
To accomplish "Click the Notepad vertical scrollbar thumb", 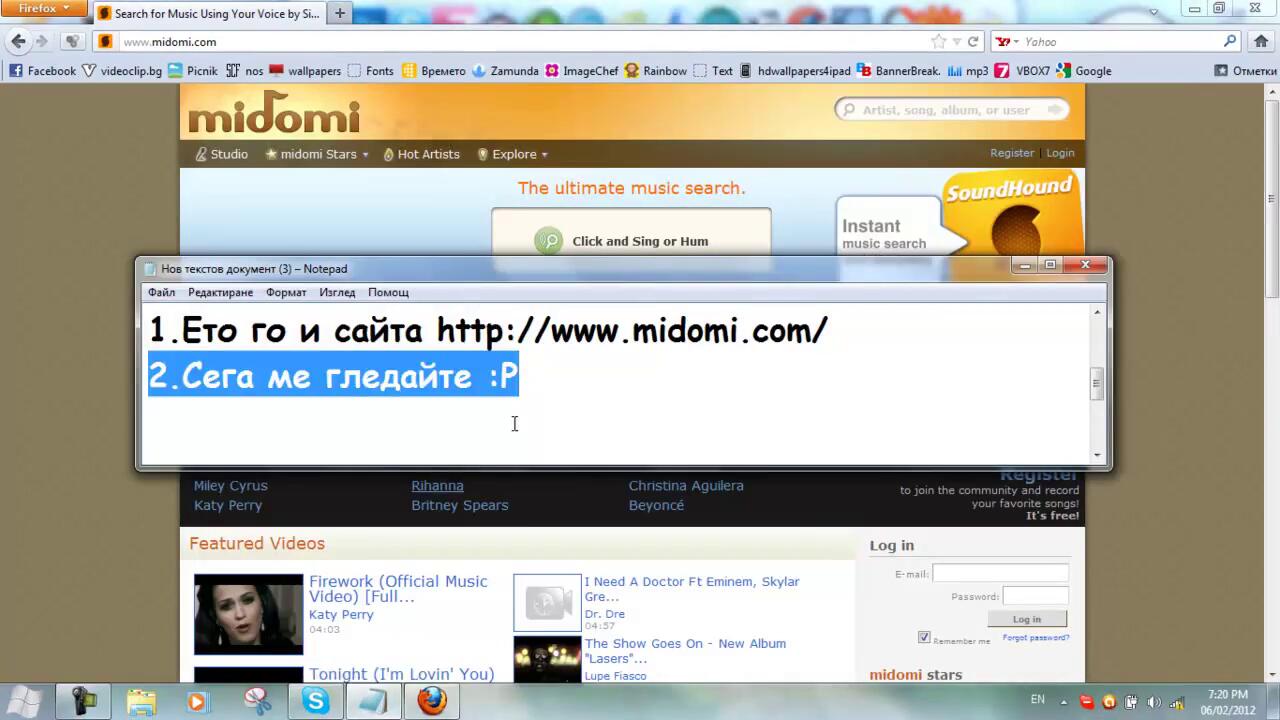I will click(1097, 383).
